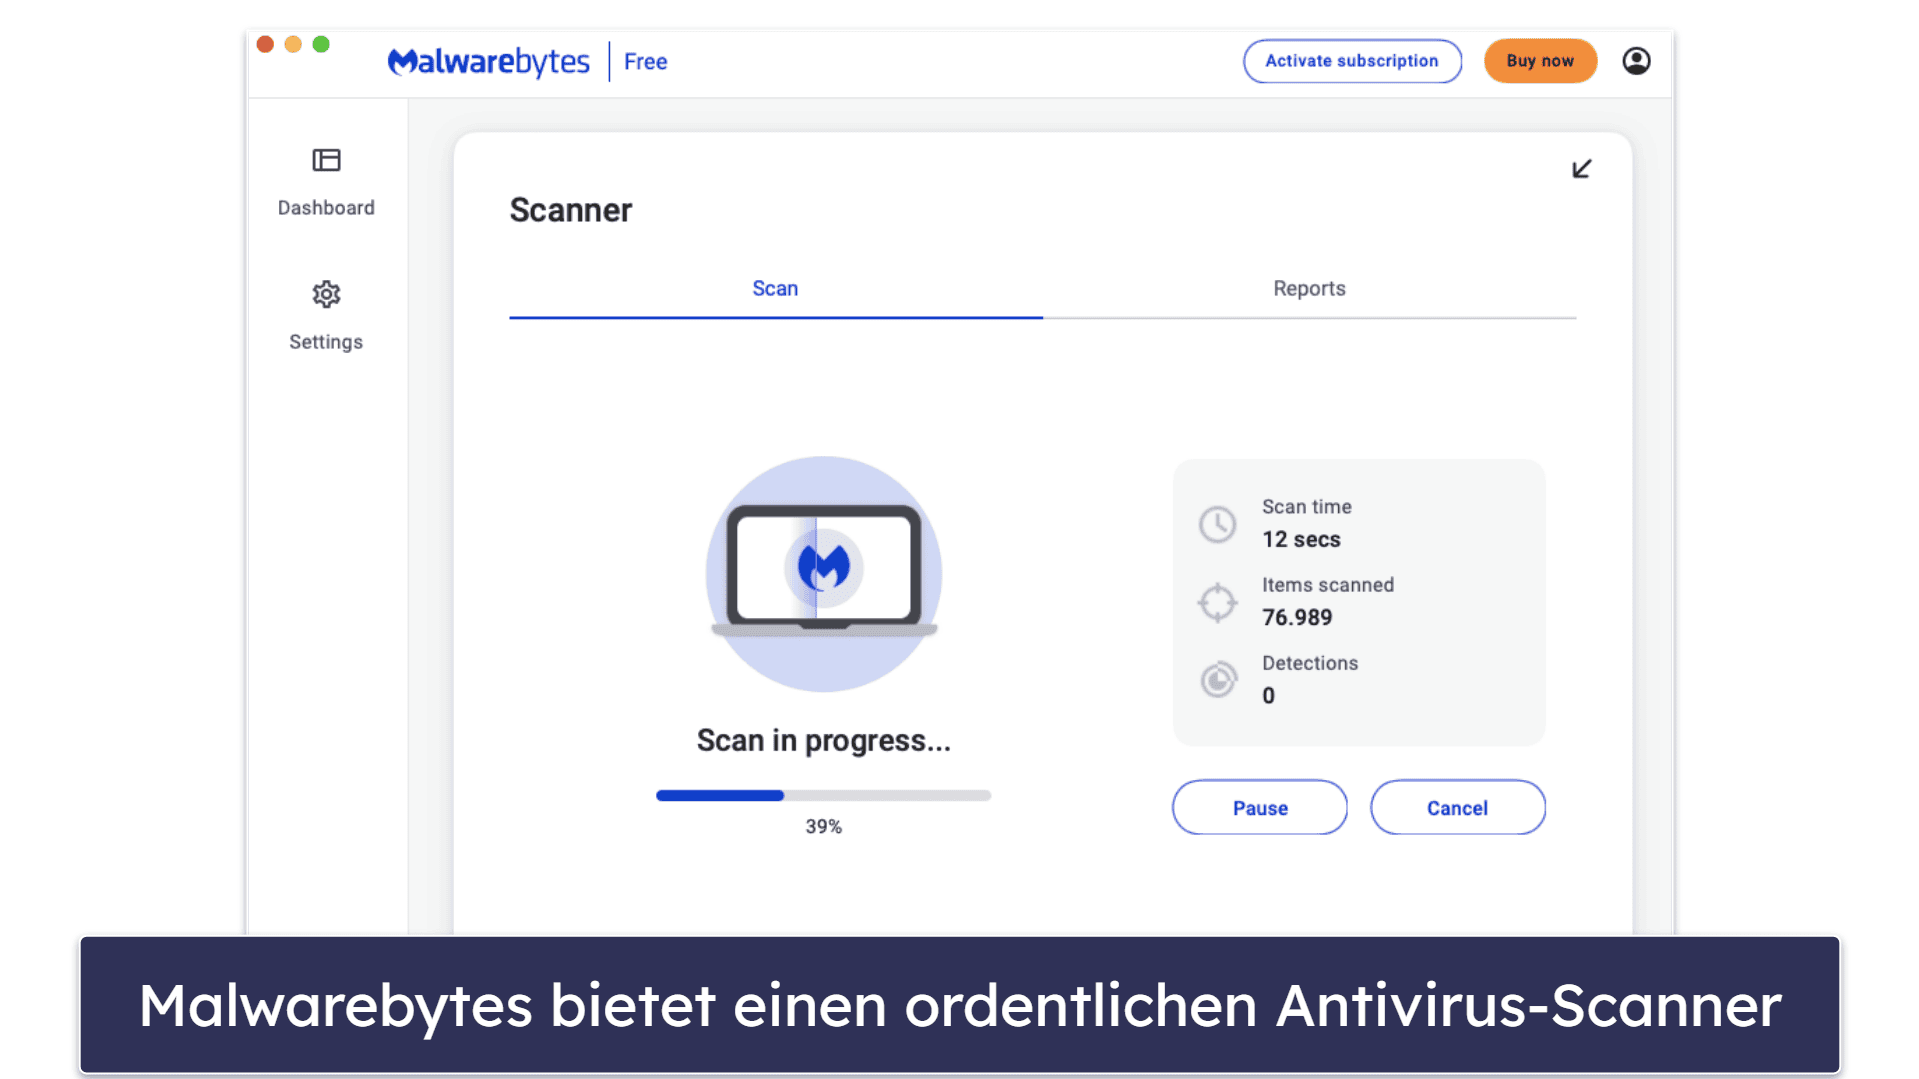Pause the running scan
The height and width of the screenshot is (1079, 1919).
1260,808
